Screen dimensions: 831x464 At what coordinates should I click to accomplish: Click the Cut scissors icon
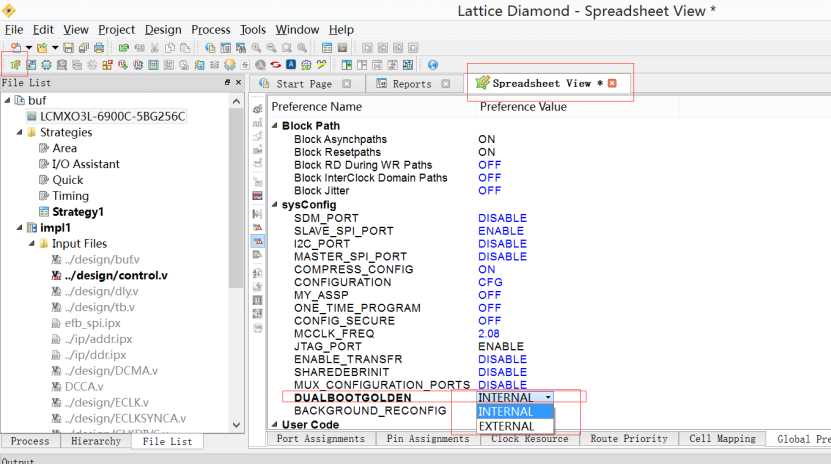(x=155, y=48)
